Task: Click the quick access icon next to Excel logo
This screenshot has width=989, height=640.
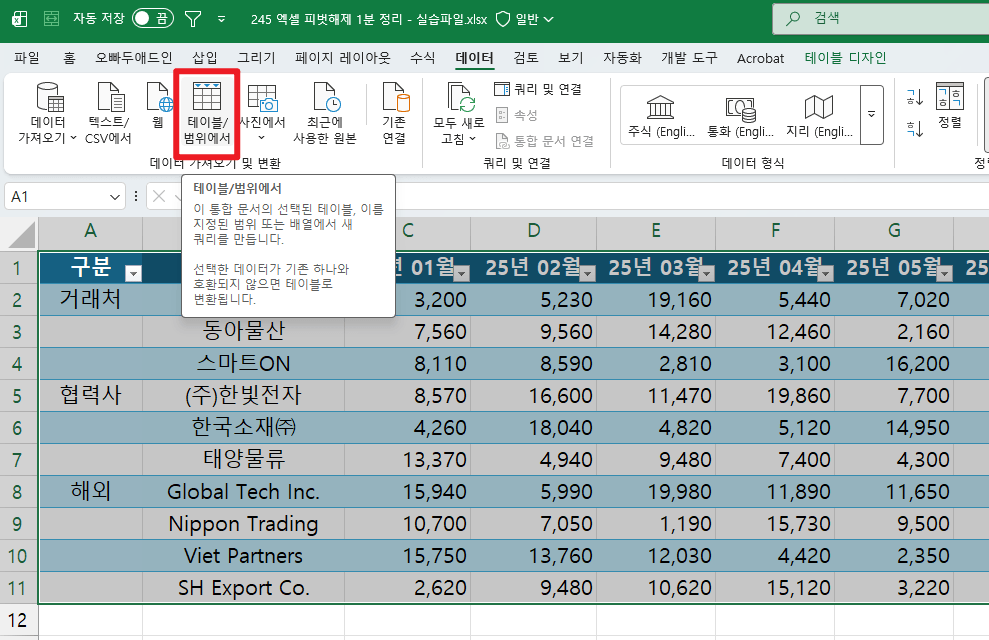Action: click(51, 19)
